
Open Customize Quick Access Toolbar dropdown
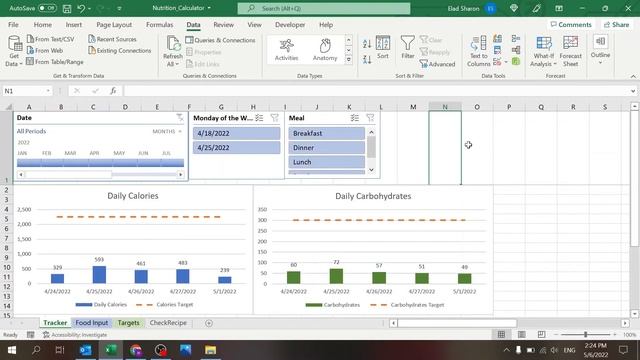click(119, 8)
